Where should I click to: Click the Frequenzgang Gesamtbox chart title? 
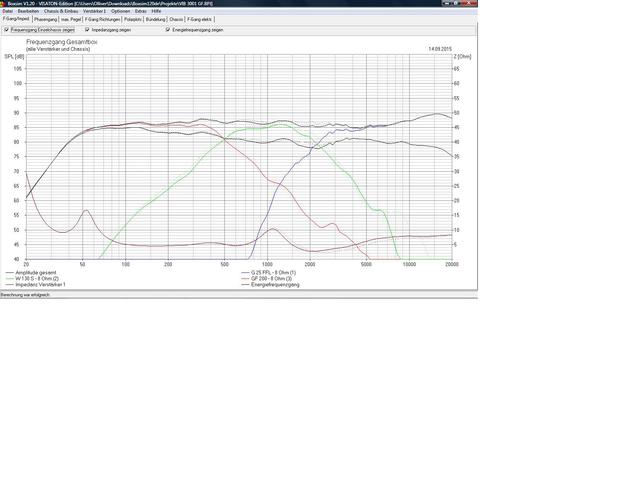tap(62, 42)
